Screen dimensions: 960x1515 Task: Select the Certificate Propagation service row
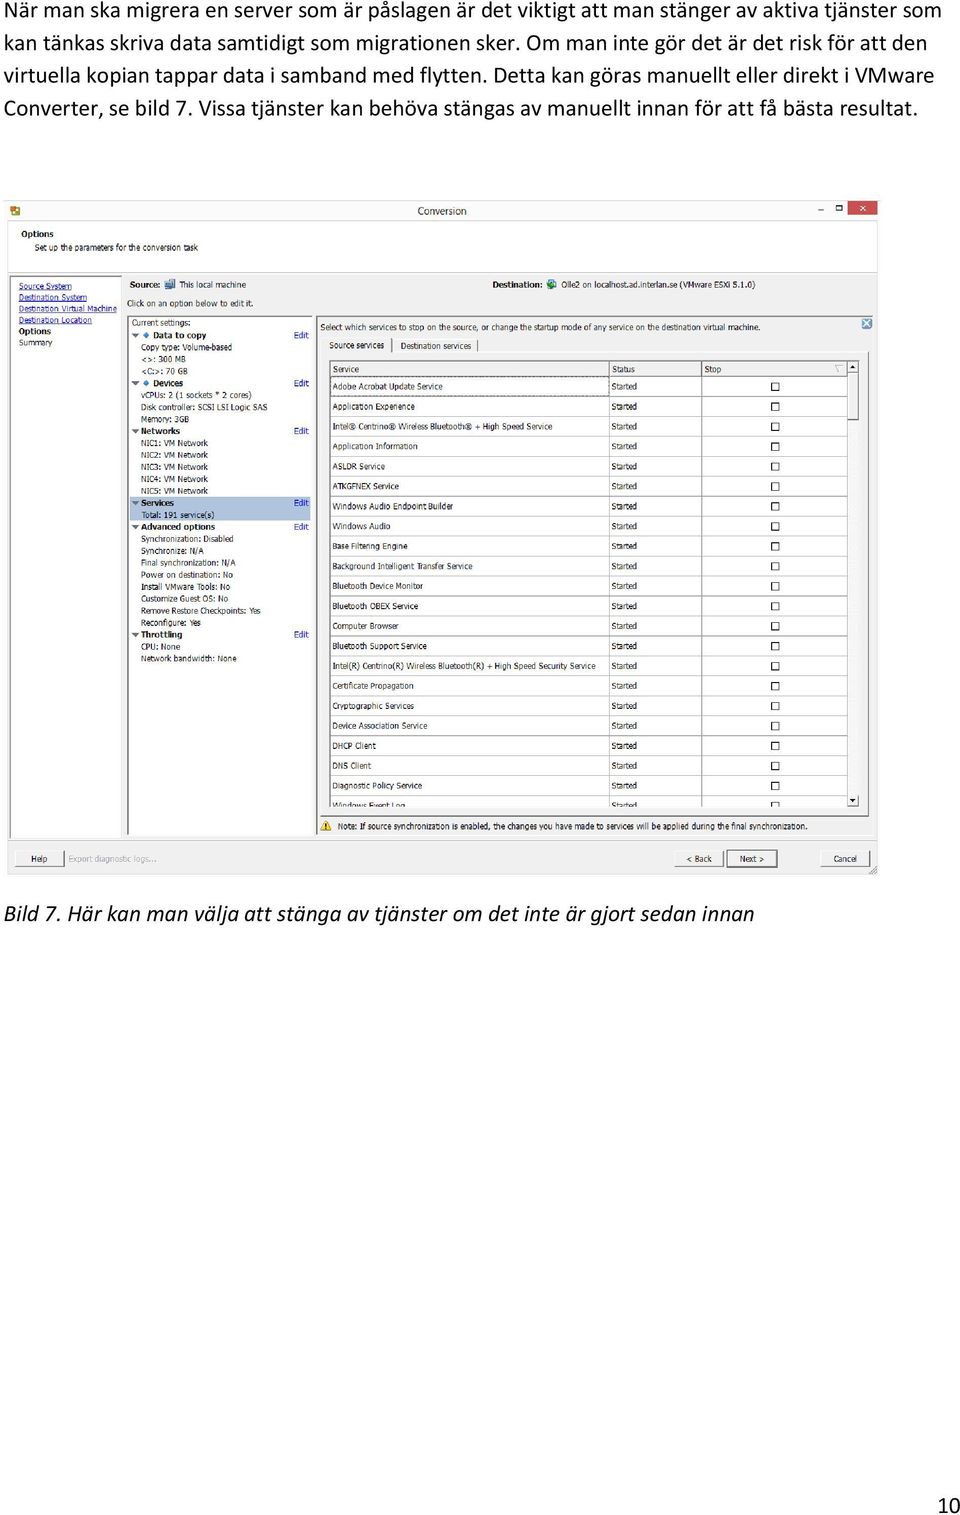(590, 687)
